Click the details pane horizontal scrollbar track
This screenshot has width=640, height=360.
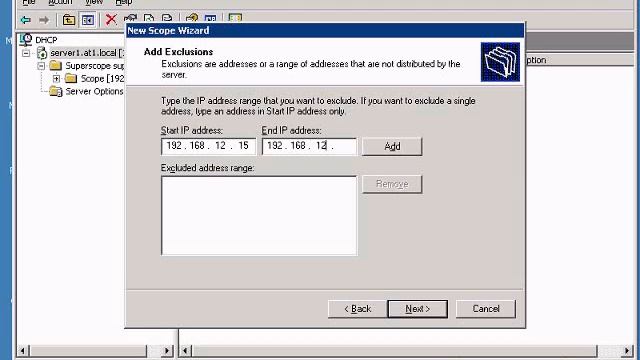coord(406,351)
